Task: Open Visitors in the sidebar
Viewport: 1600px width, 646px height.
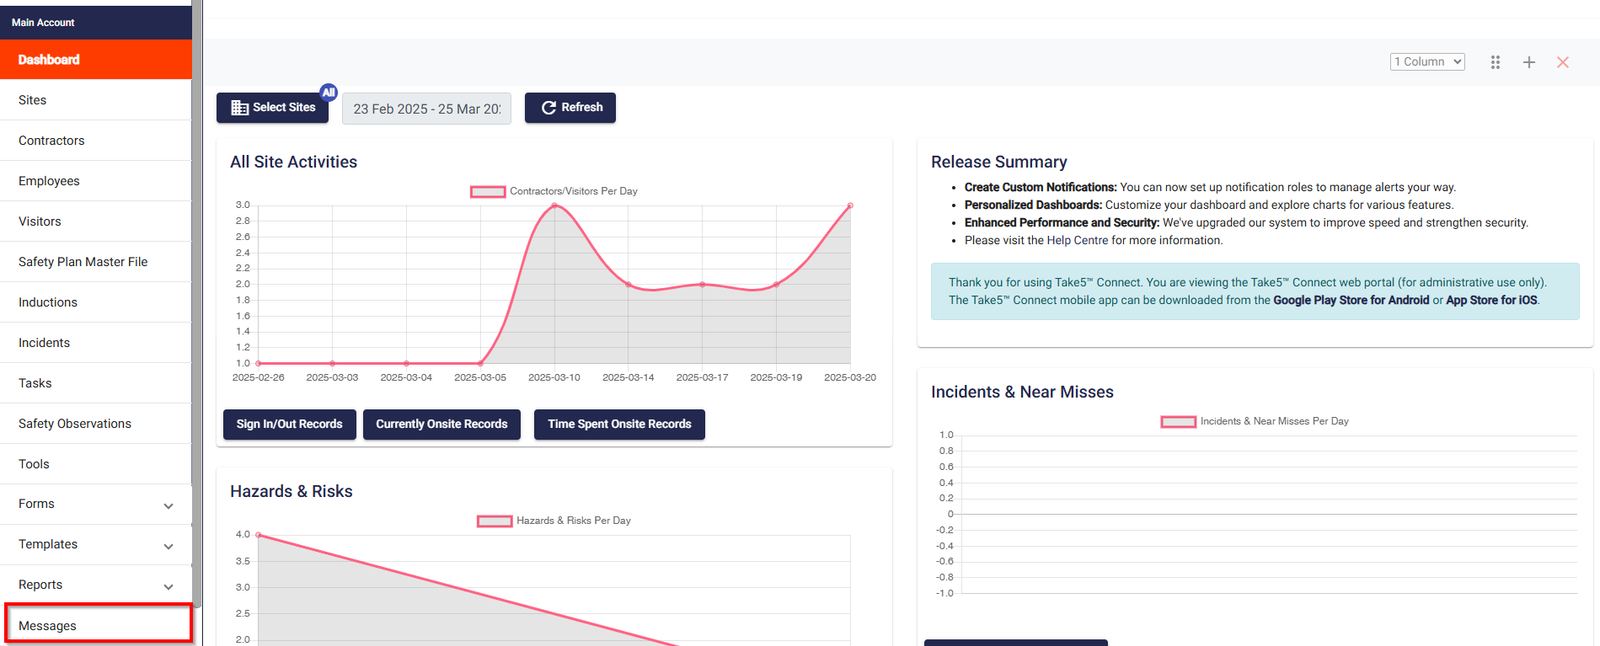Action: (96, 222)
